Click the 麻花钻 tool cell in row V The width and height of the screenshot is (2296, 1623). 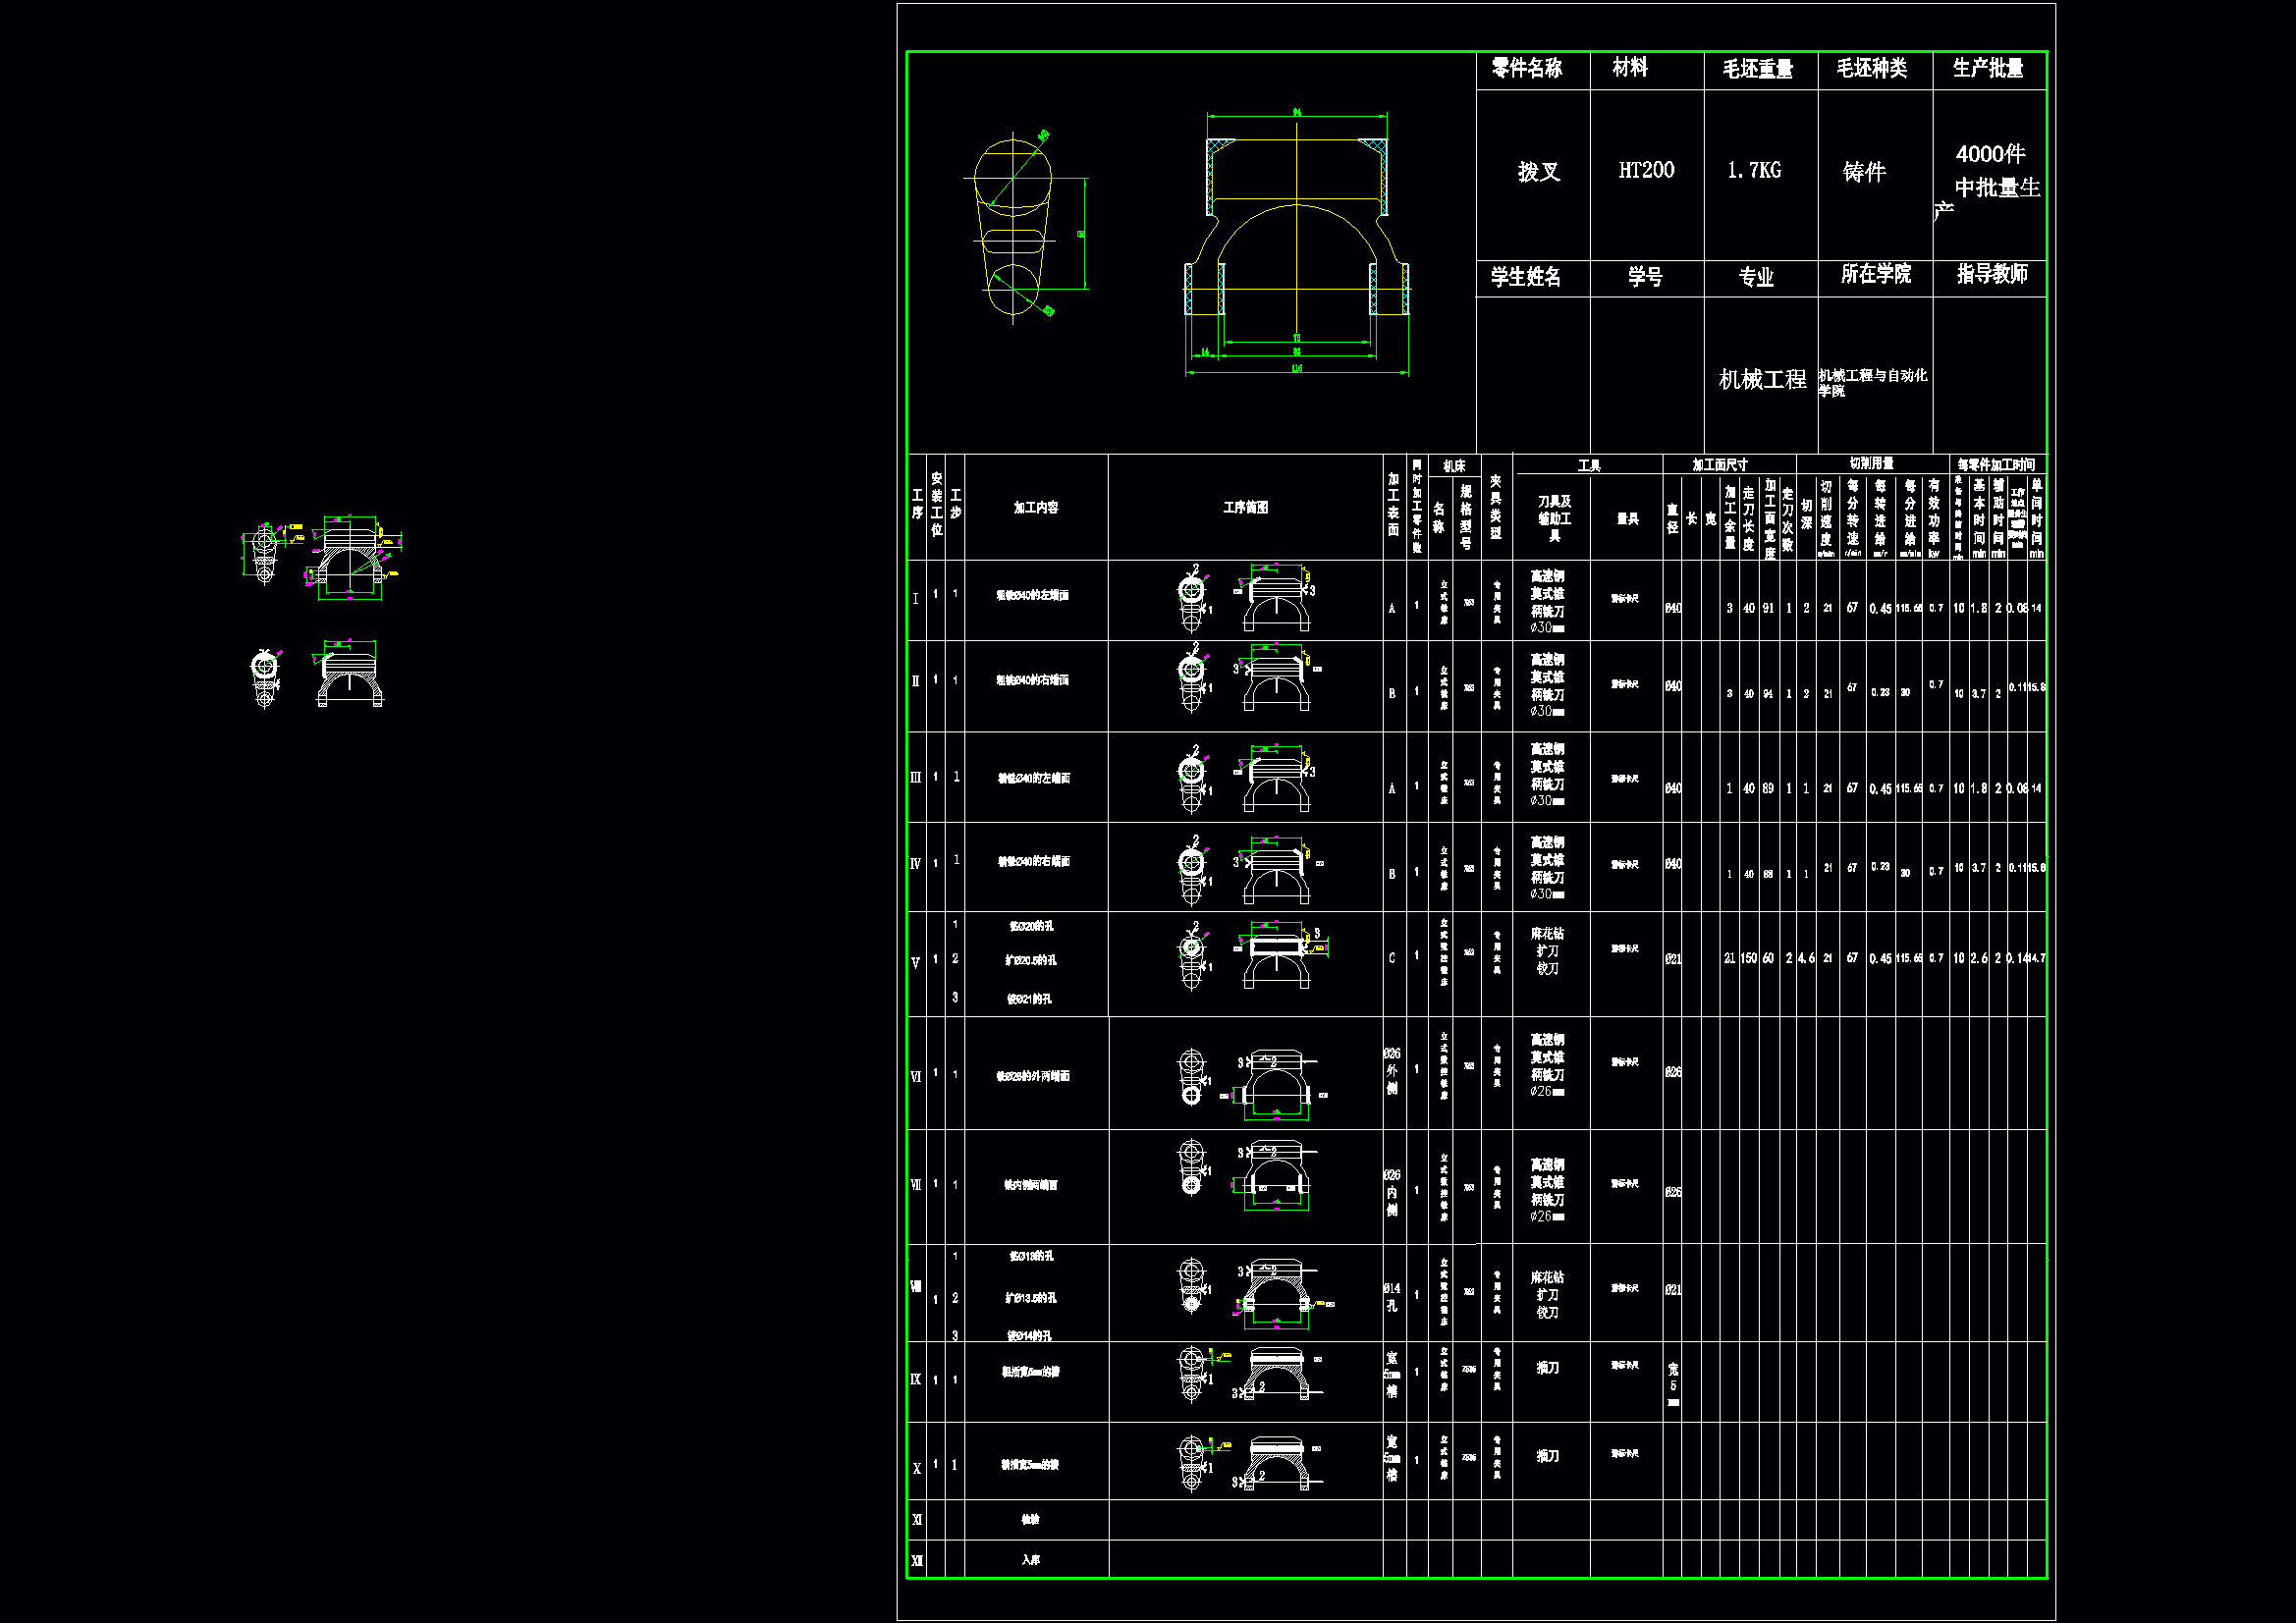click(1547, 934)
